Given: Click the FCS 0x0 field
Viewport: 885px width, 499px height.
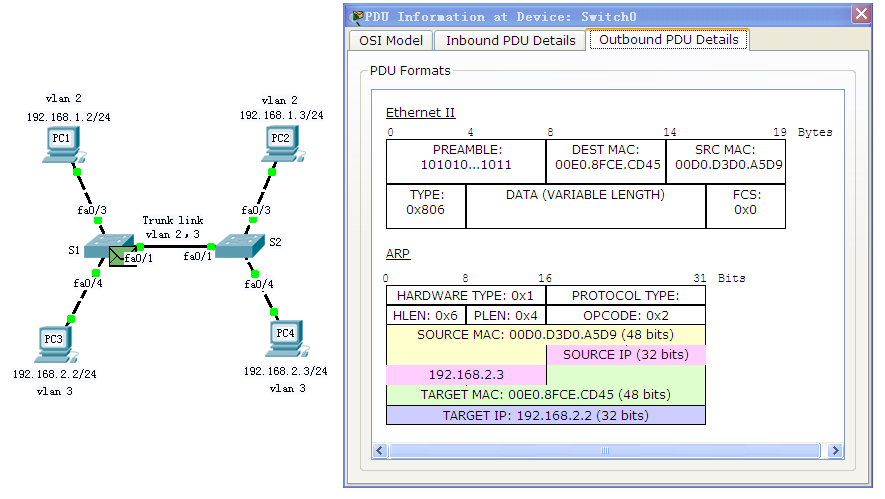Looking at the screenshot, I should click(746, 206).
